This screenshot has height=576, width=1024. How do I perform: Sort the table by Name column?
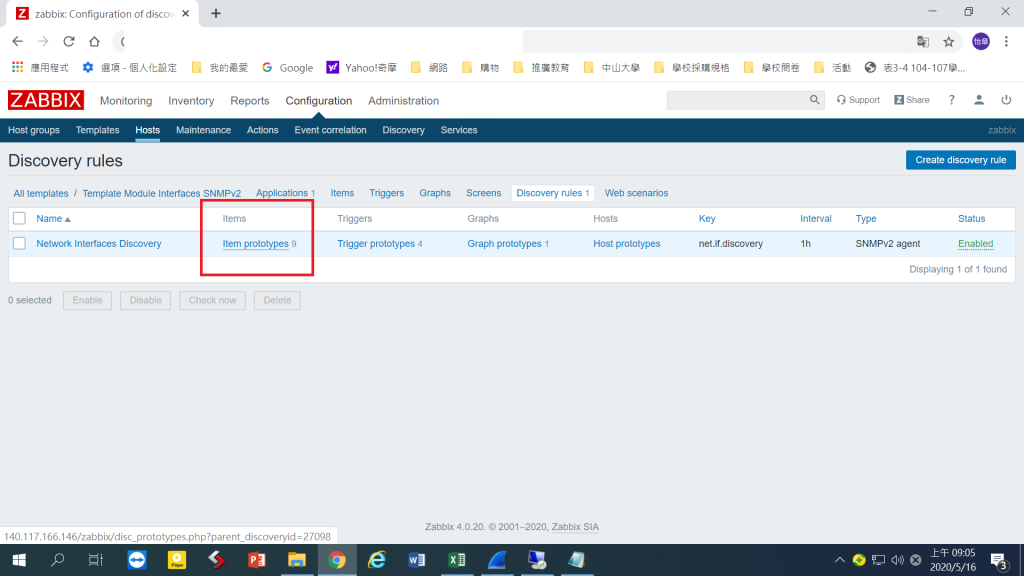pyautogui.click(x=53, y=219)
